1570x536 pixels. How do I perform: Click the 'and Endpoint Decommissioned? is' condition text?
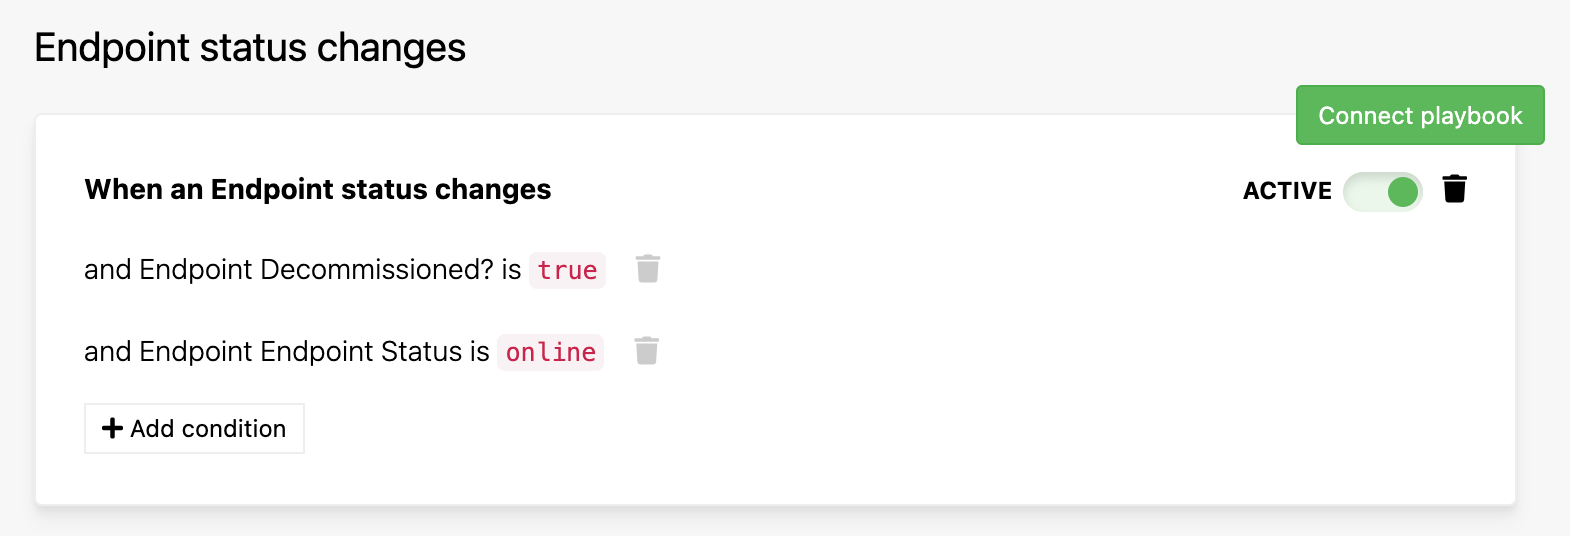click(303, 269)
